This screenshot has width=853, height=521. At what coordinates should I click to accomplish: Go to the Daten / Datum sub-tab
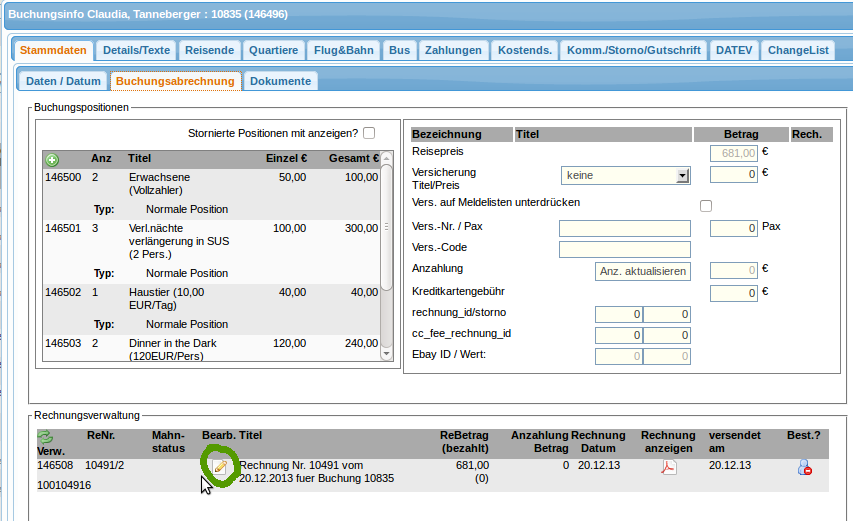coord(63,81)
